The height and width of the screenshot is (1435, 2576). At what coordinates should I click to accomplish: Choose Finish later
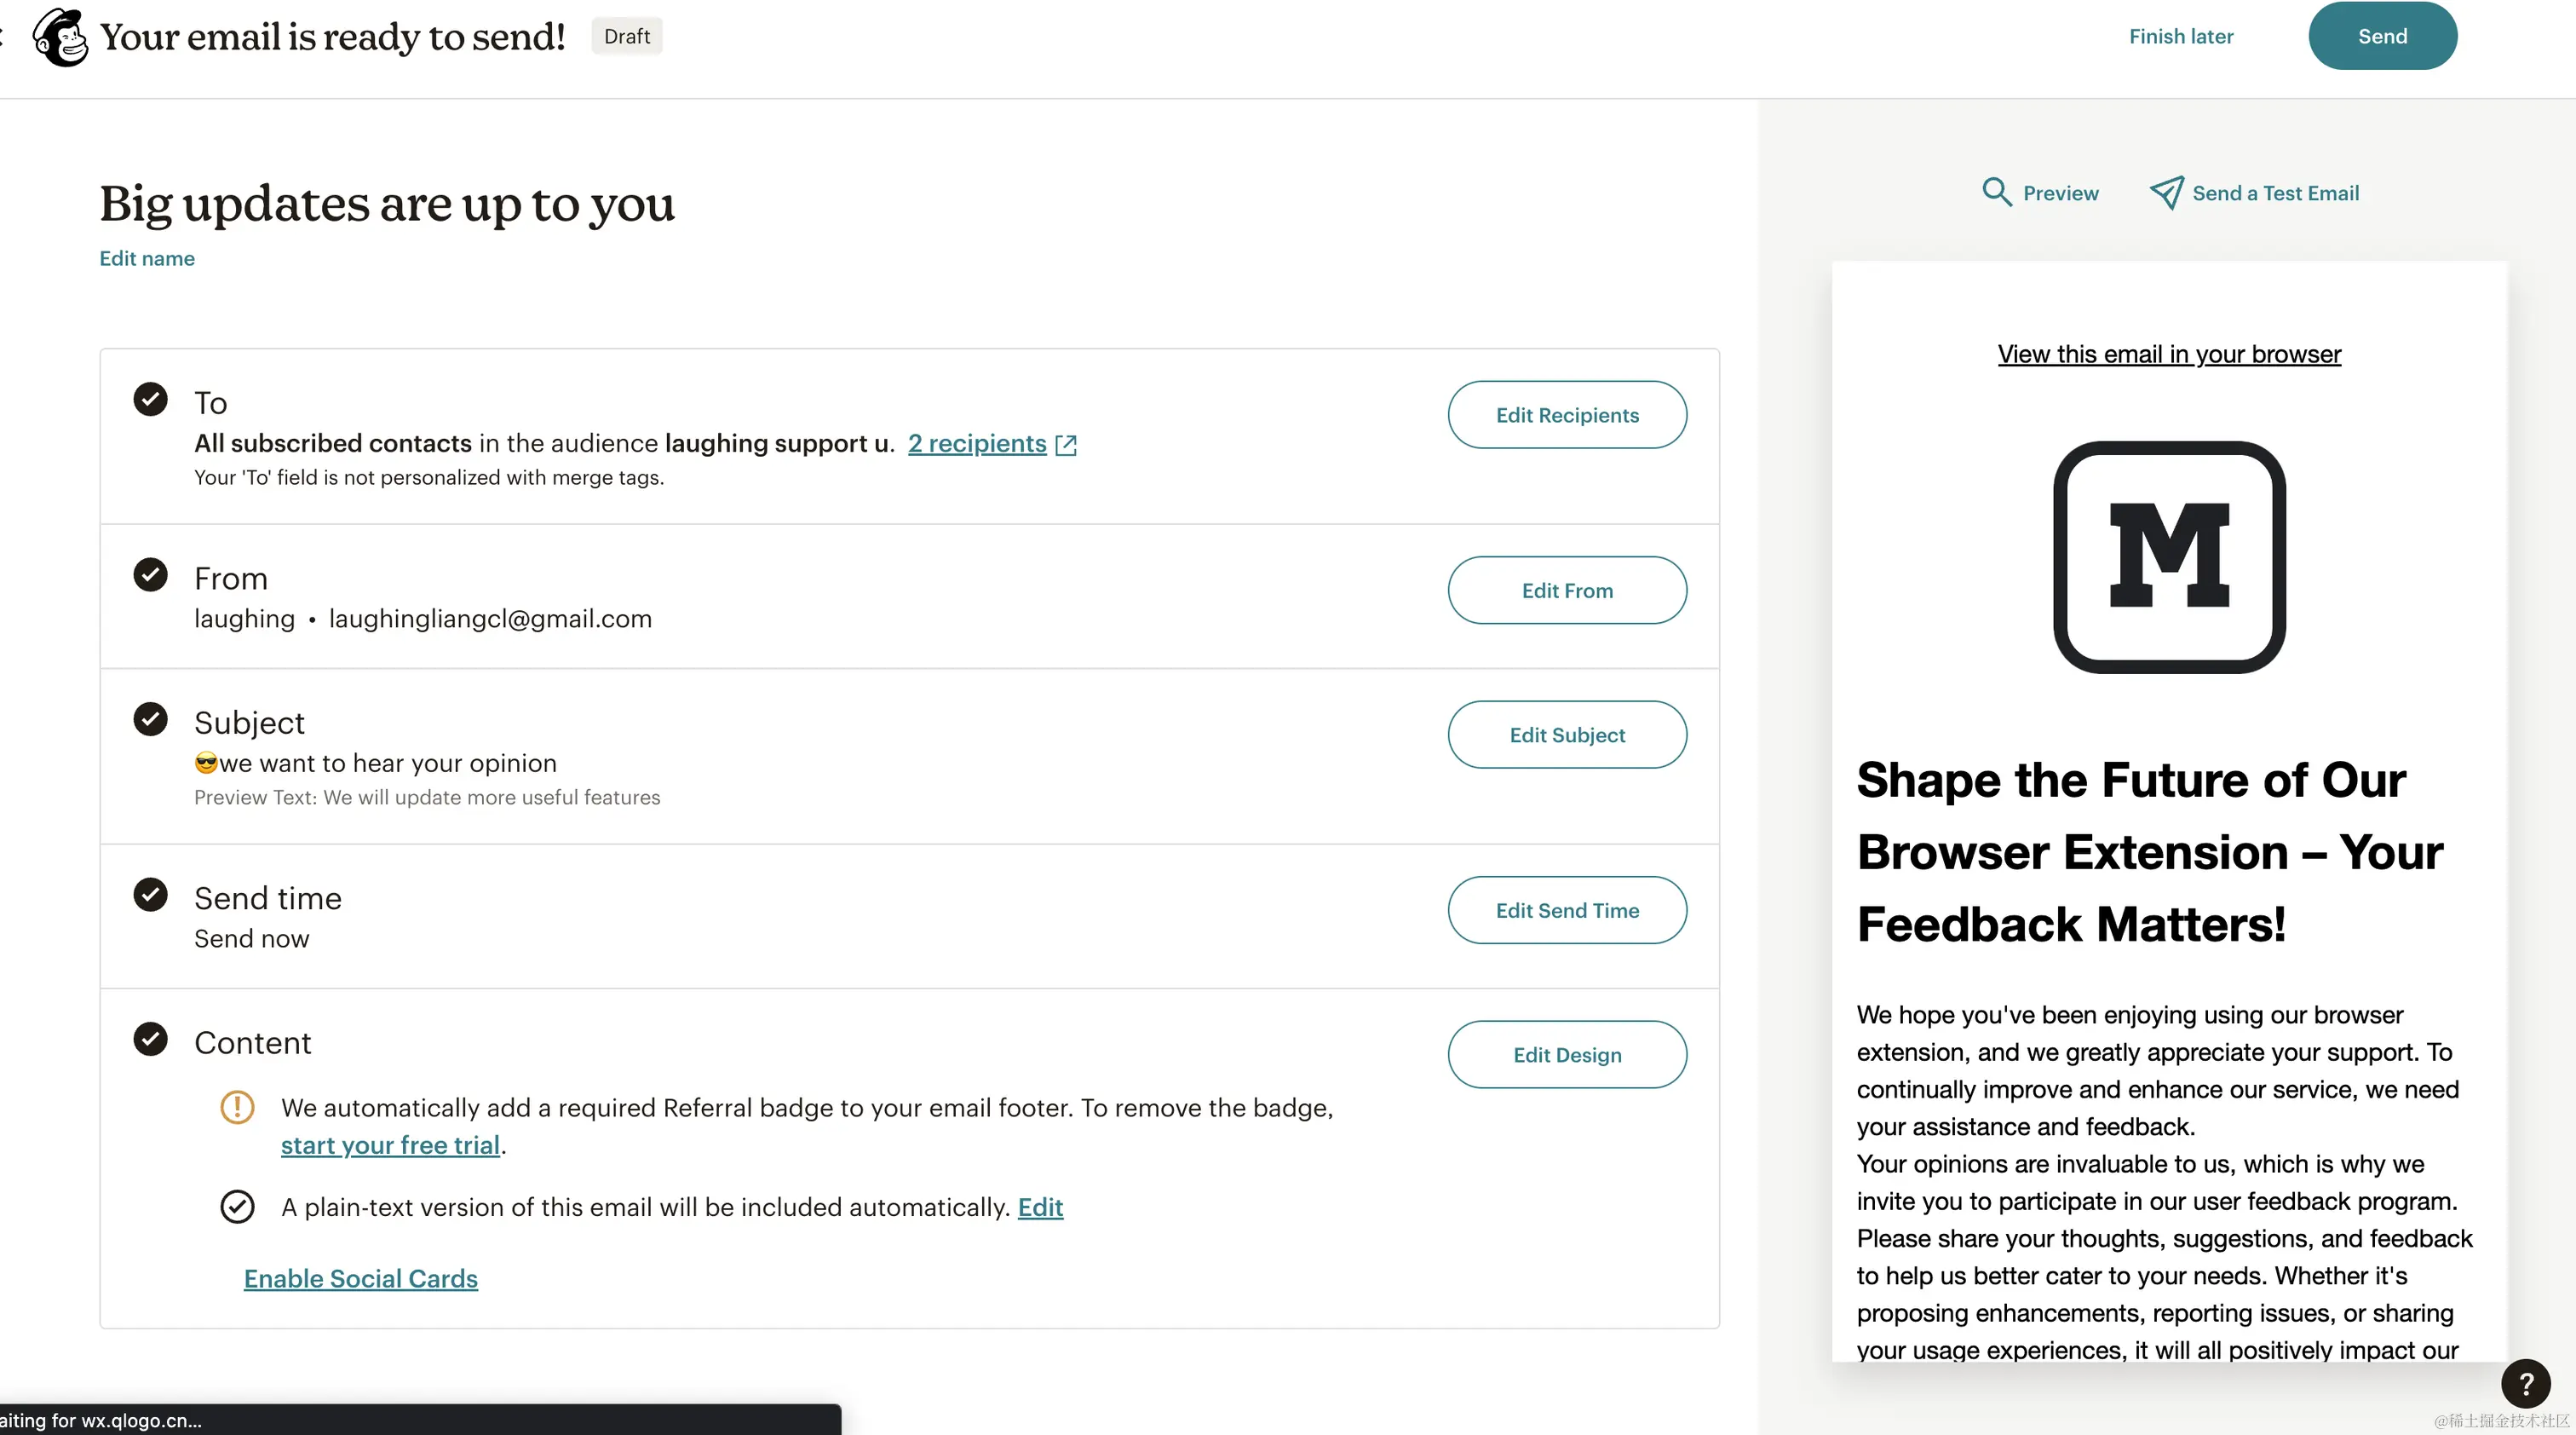point(2180,36)
